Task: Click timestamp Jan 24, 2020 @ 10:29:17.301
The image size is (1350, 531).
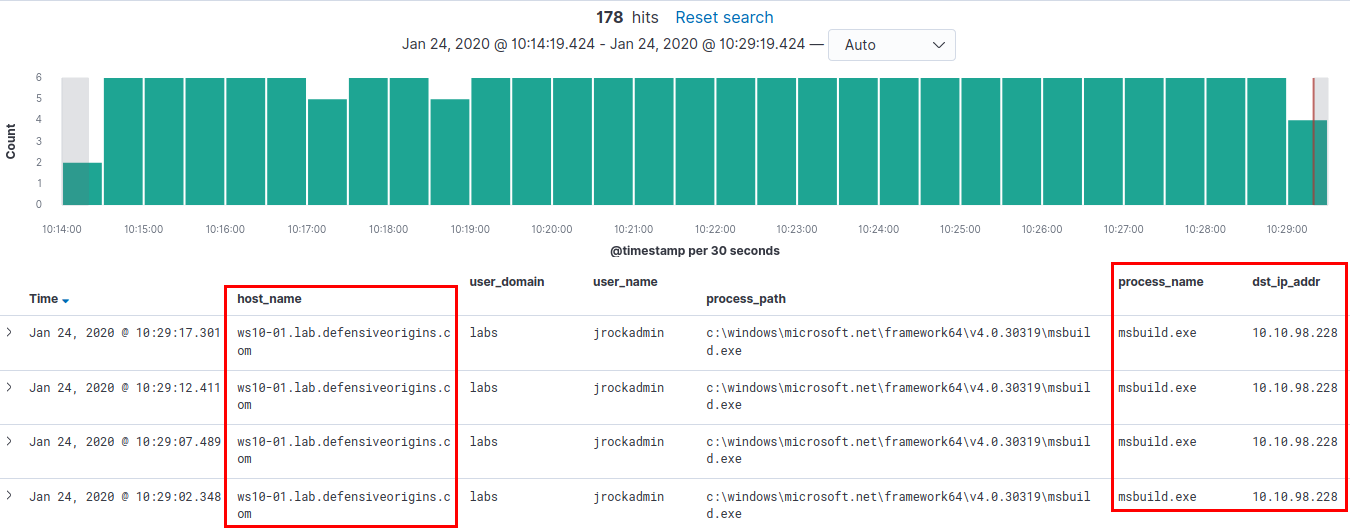Action: point(125,332)
